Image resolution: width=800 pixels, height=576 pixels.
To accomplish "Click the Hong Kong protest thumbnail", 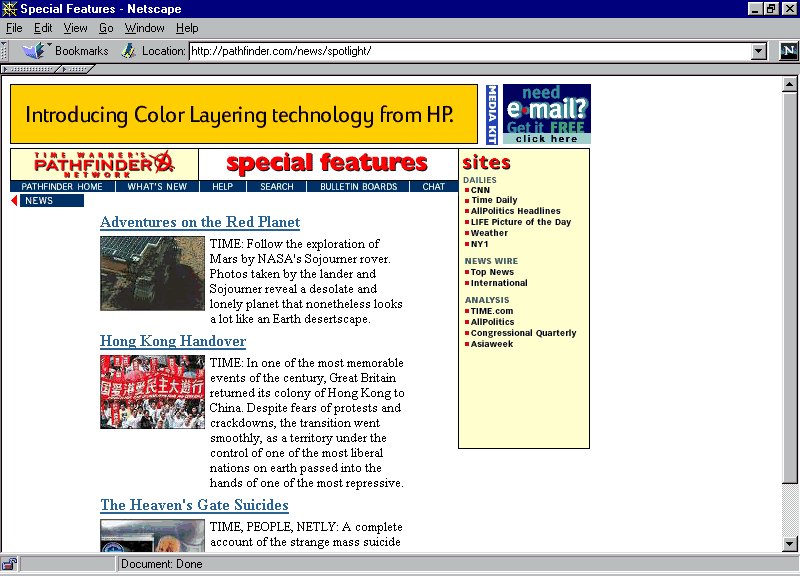I will coord(152,392).
